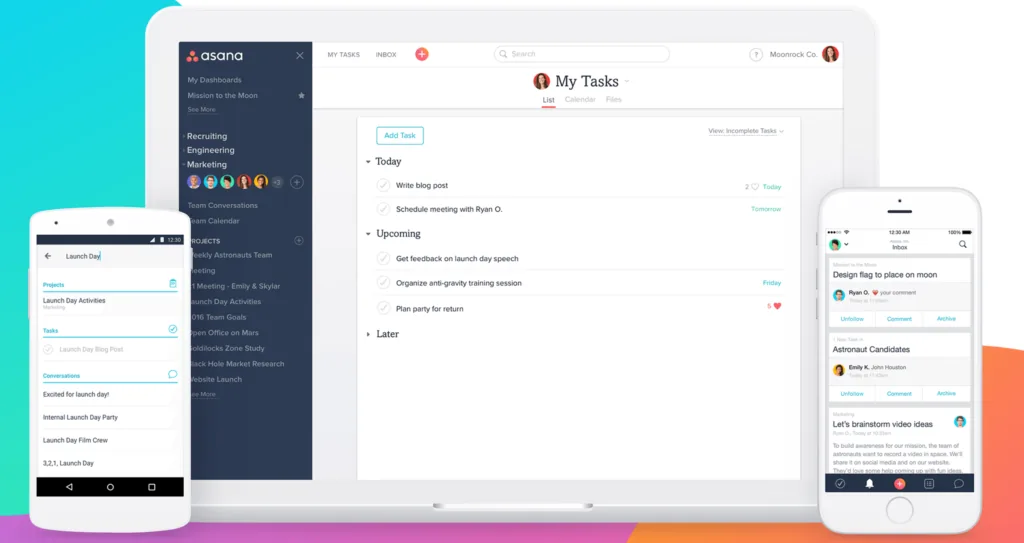Mark Write blog post as complete
This screenshot has width=1024, height=543.
point(383,186)
